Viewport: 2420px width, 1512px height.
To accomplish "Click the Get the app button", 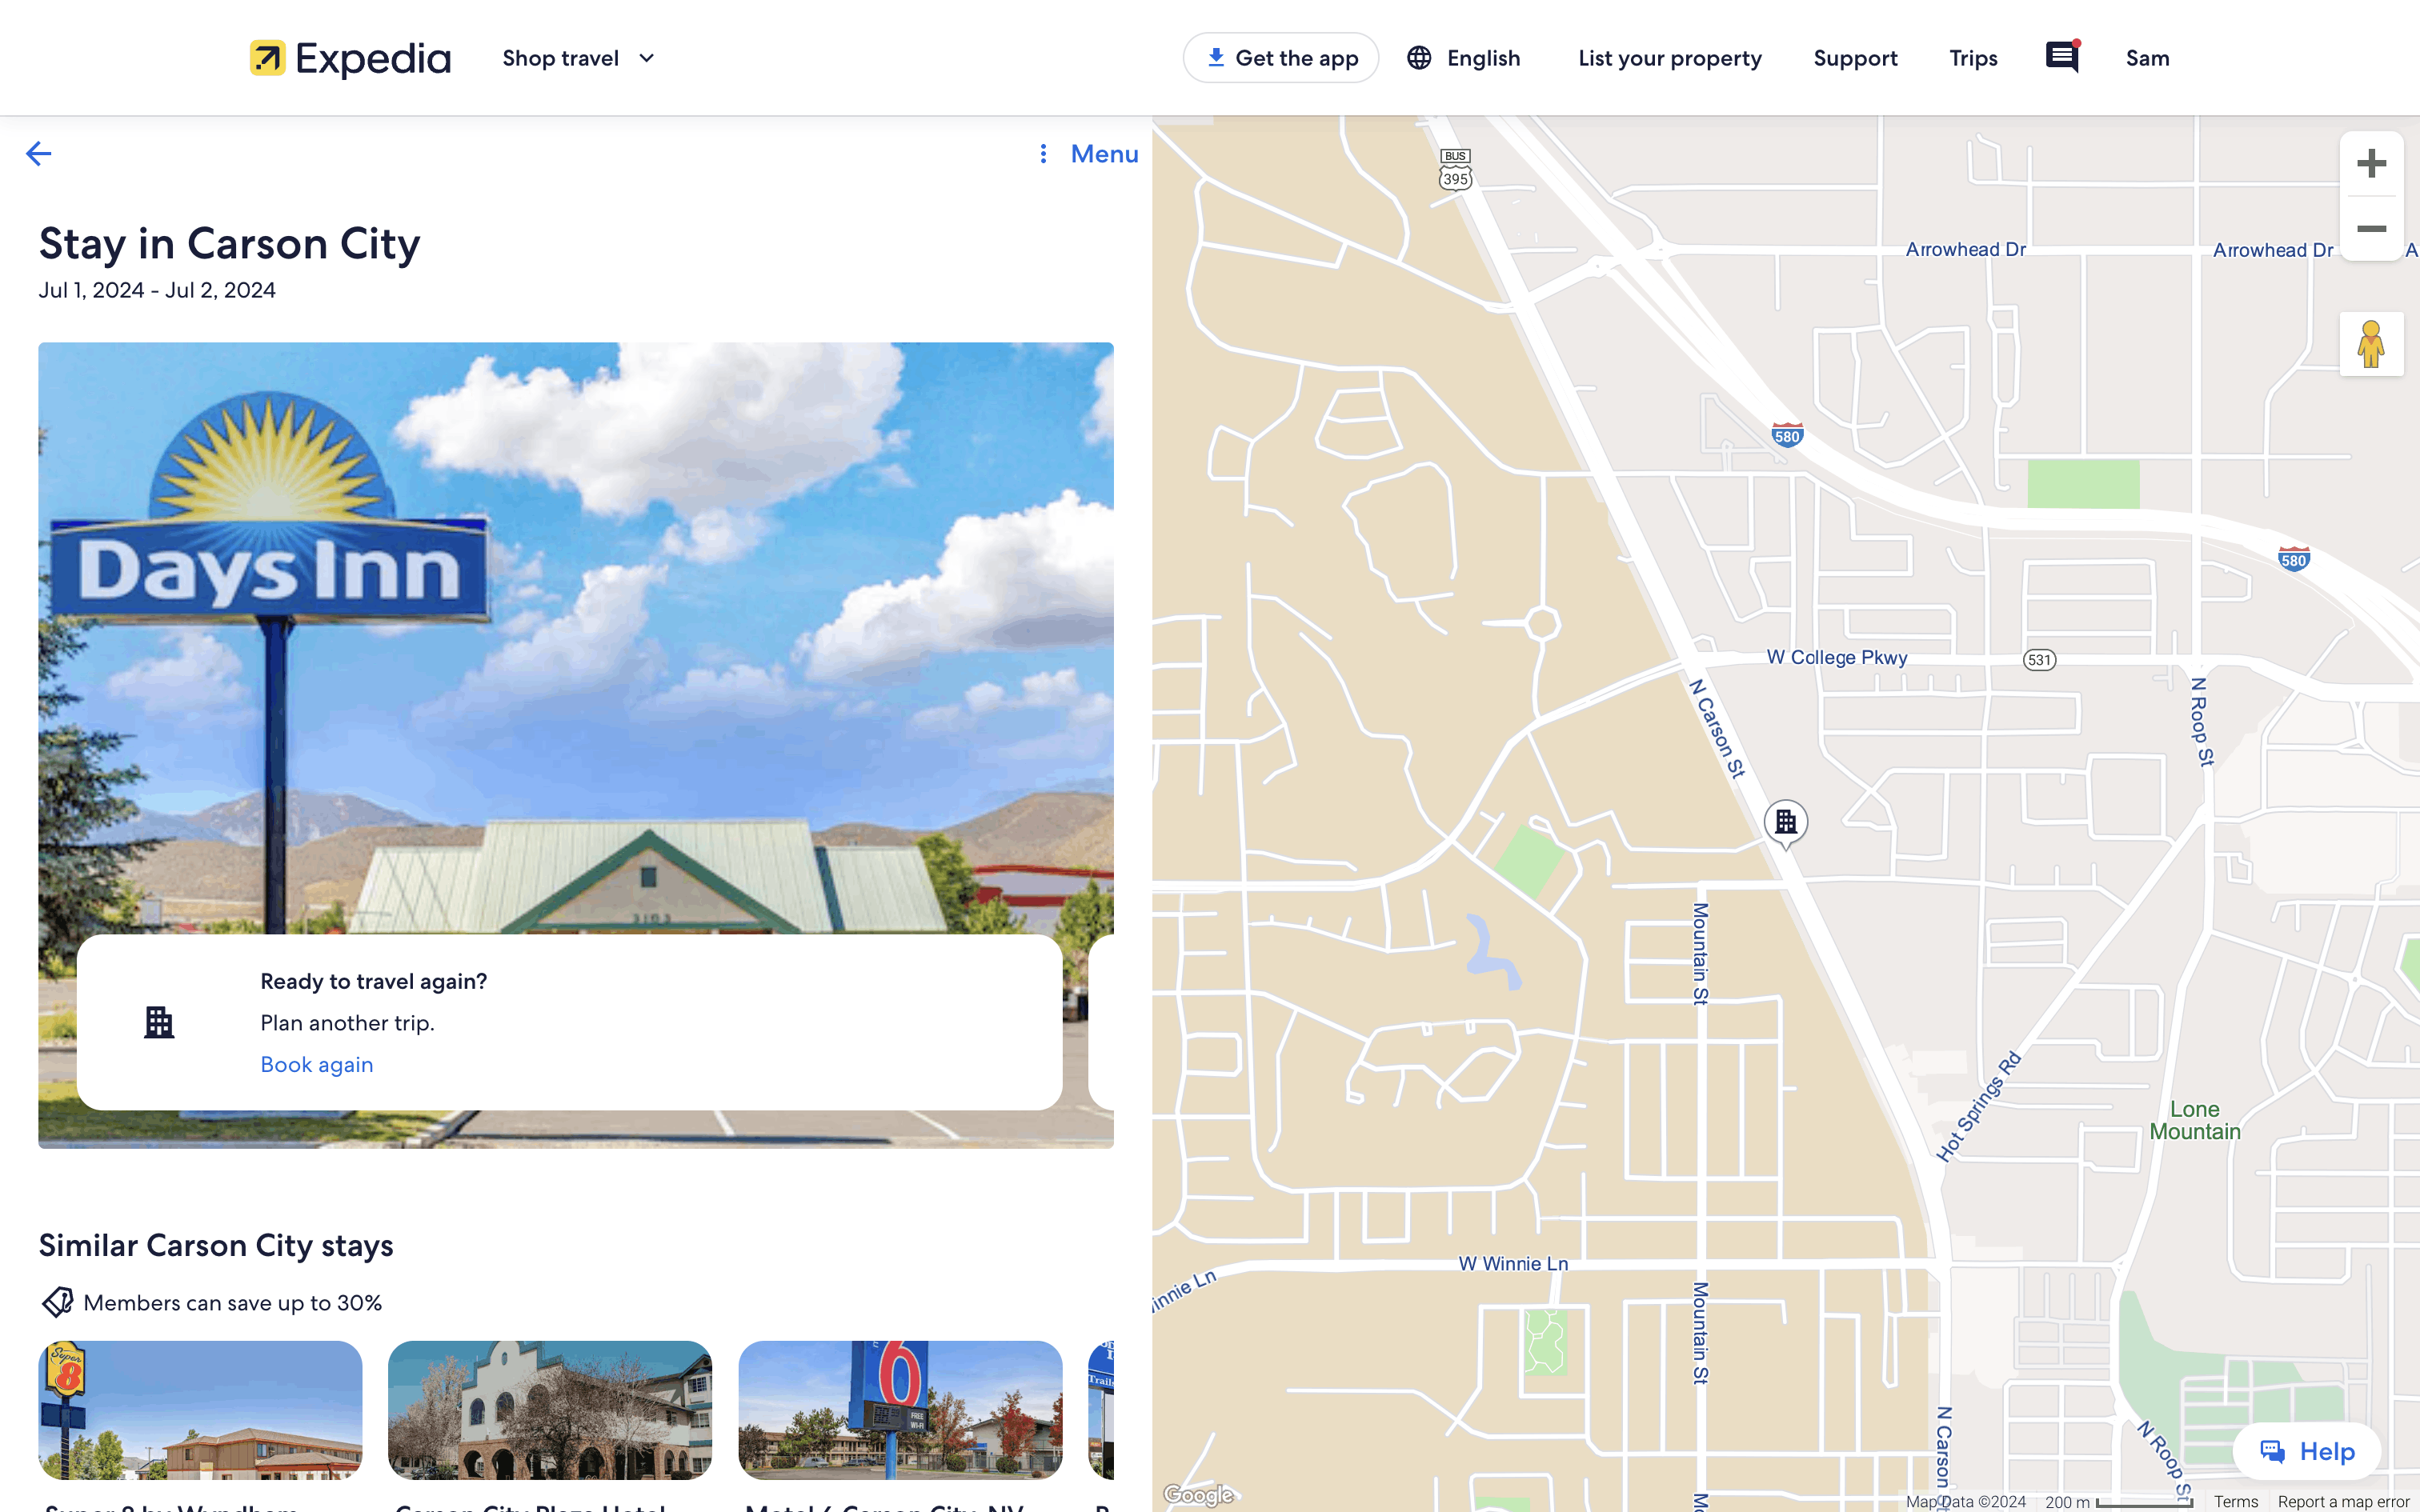I will click(1281, 58).
